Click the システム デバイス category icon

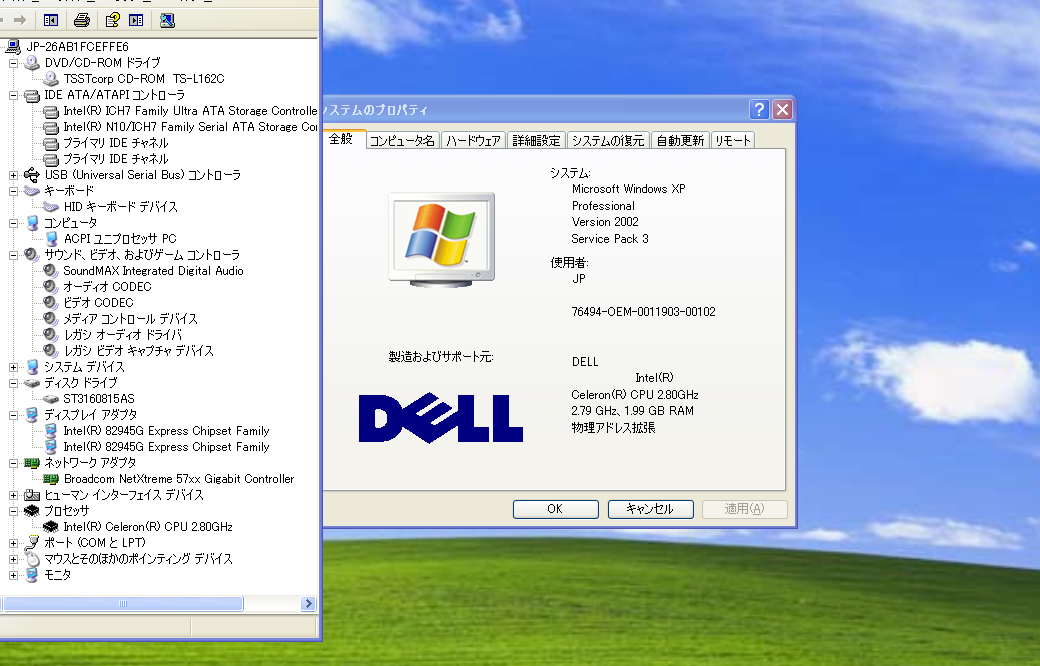[32, 367]
